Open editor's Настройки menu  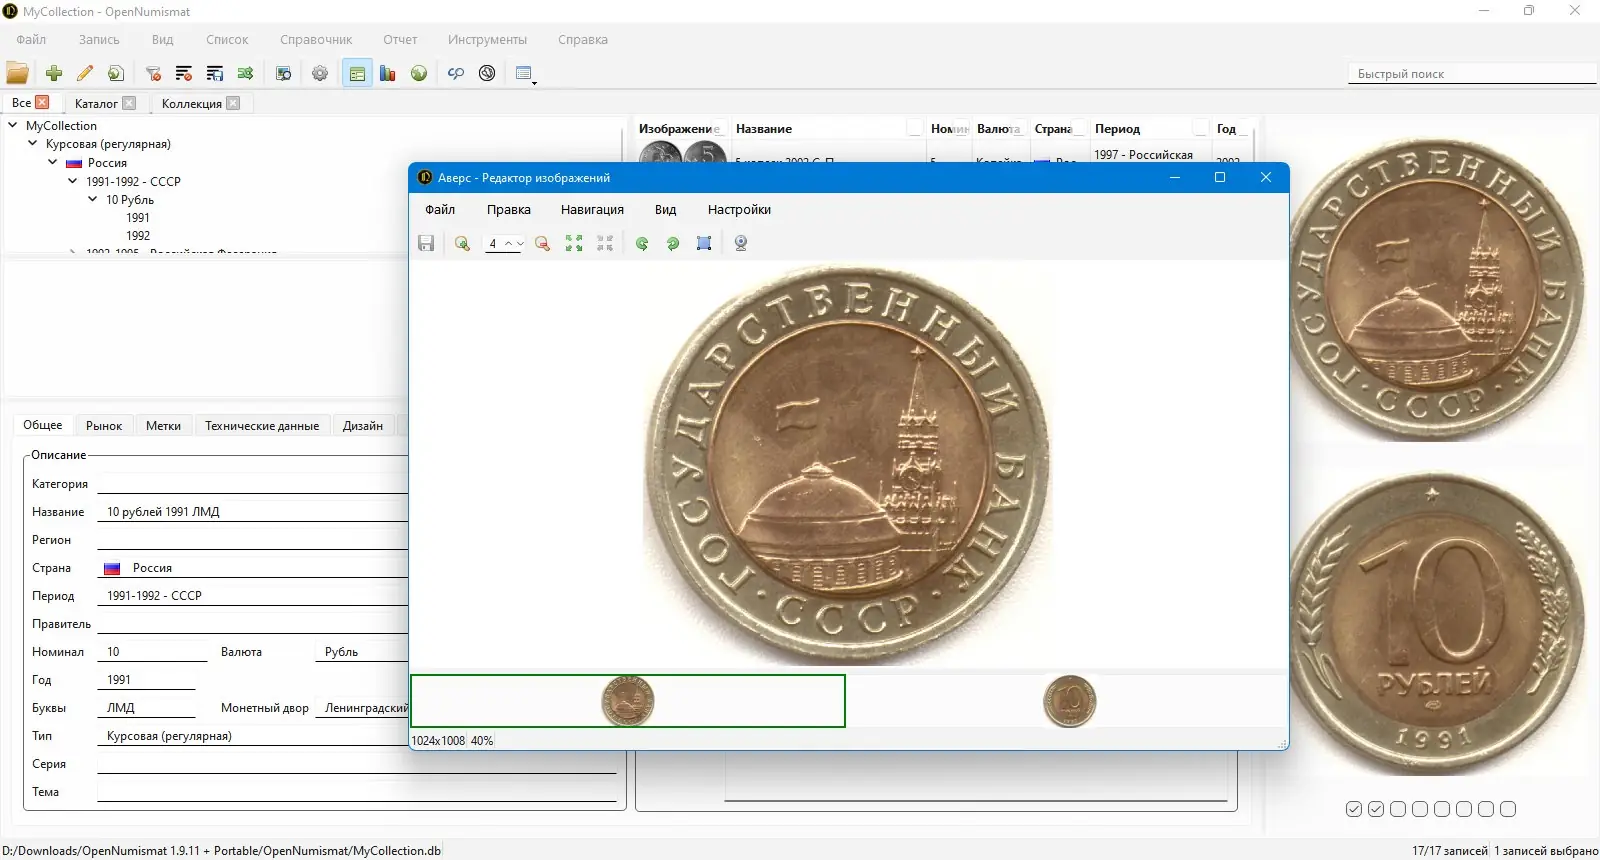click(x=739, y=209)
